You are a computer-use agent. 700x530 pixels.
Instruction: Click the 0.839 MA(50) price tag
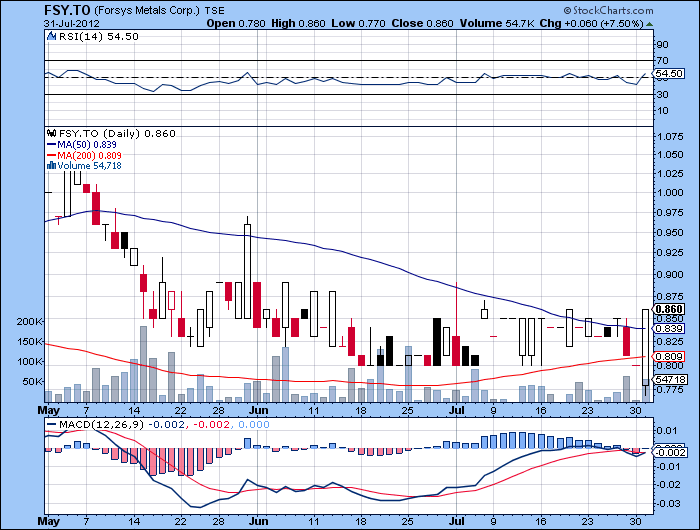(669, 329)
